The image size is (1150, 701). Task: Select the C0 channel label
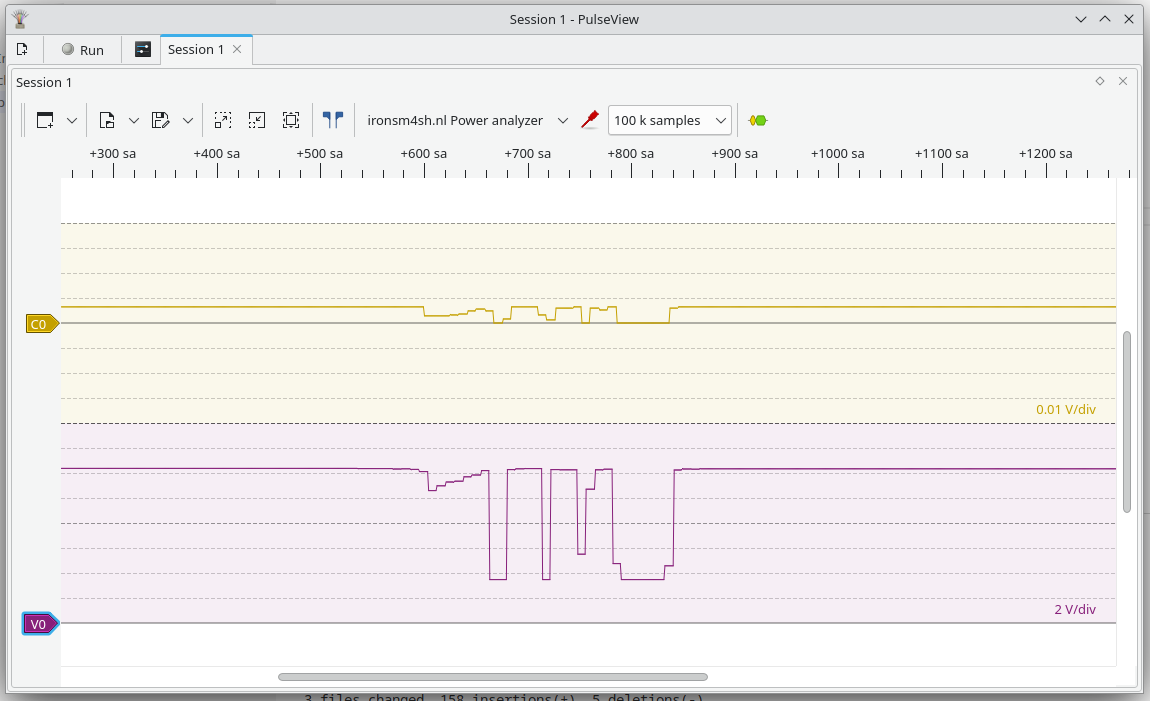[x=40, y=324]
